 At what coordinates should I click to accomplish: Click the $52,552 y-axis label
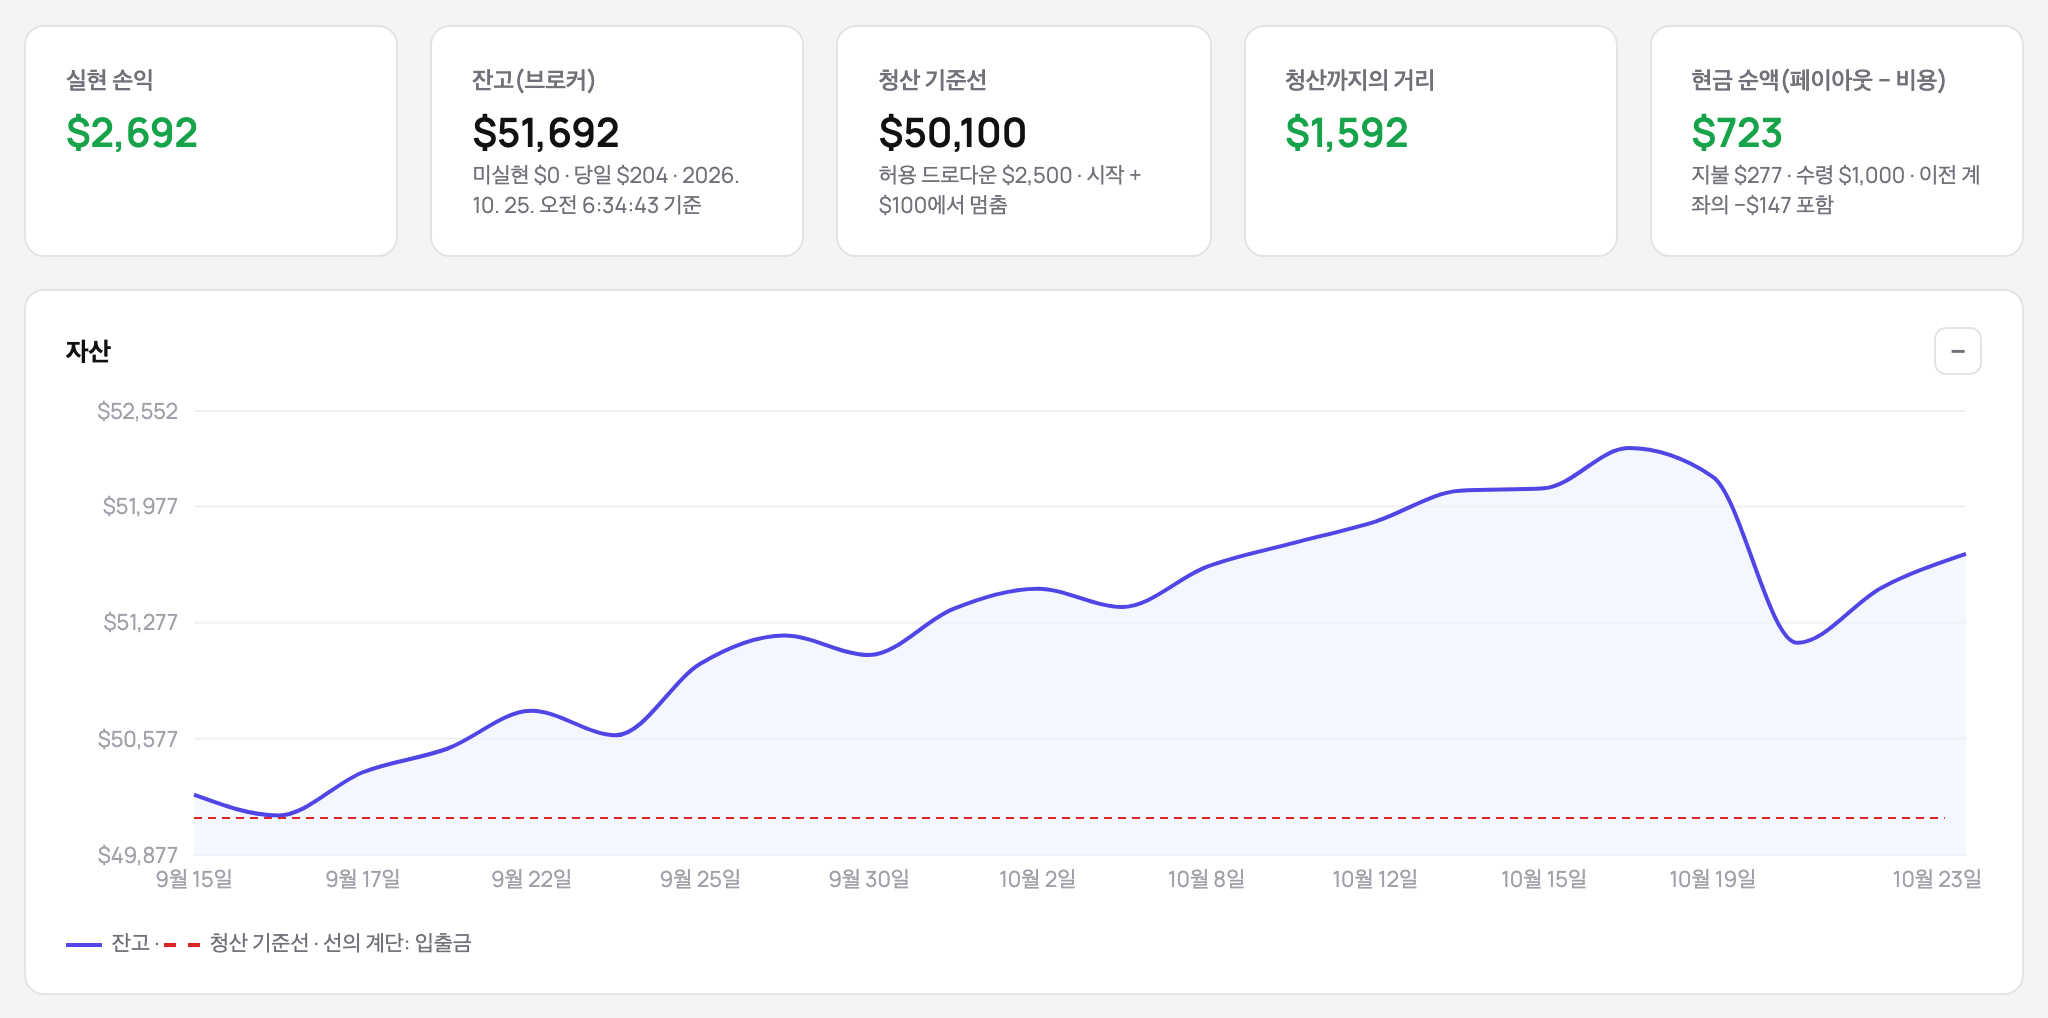(137, 411)
